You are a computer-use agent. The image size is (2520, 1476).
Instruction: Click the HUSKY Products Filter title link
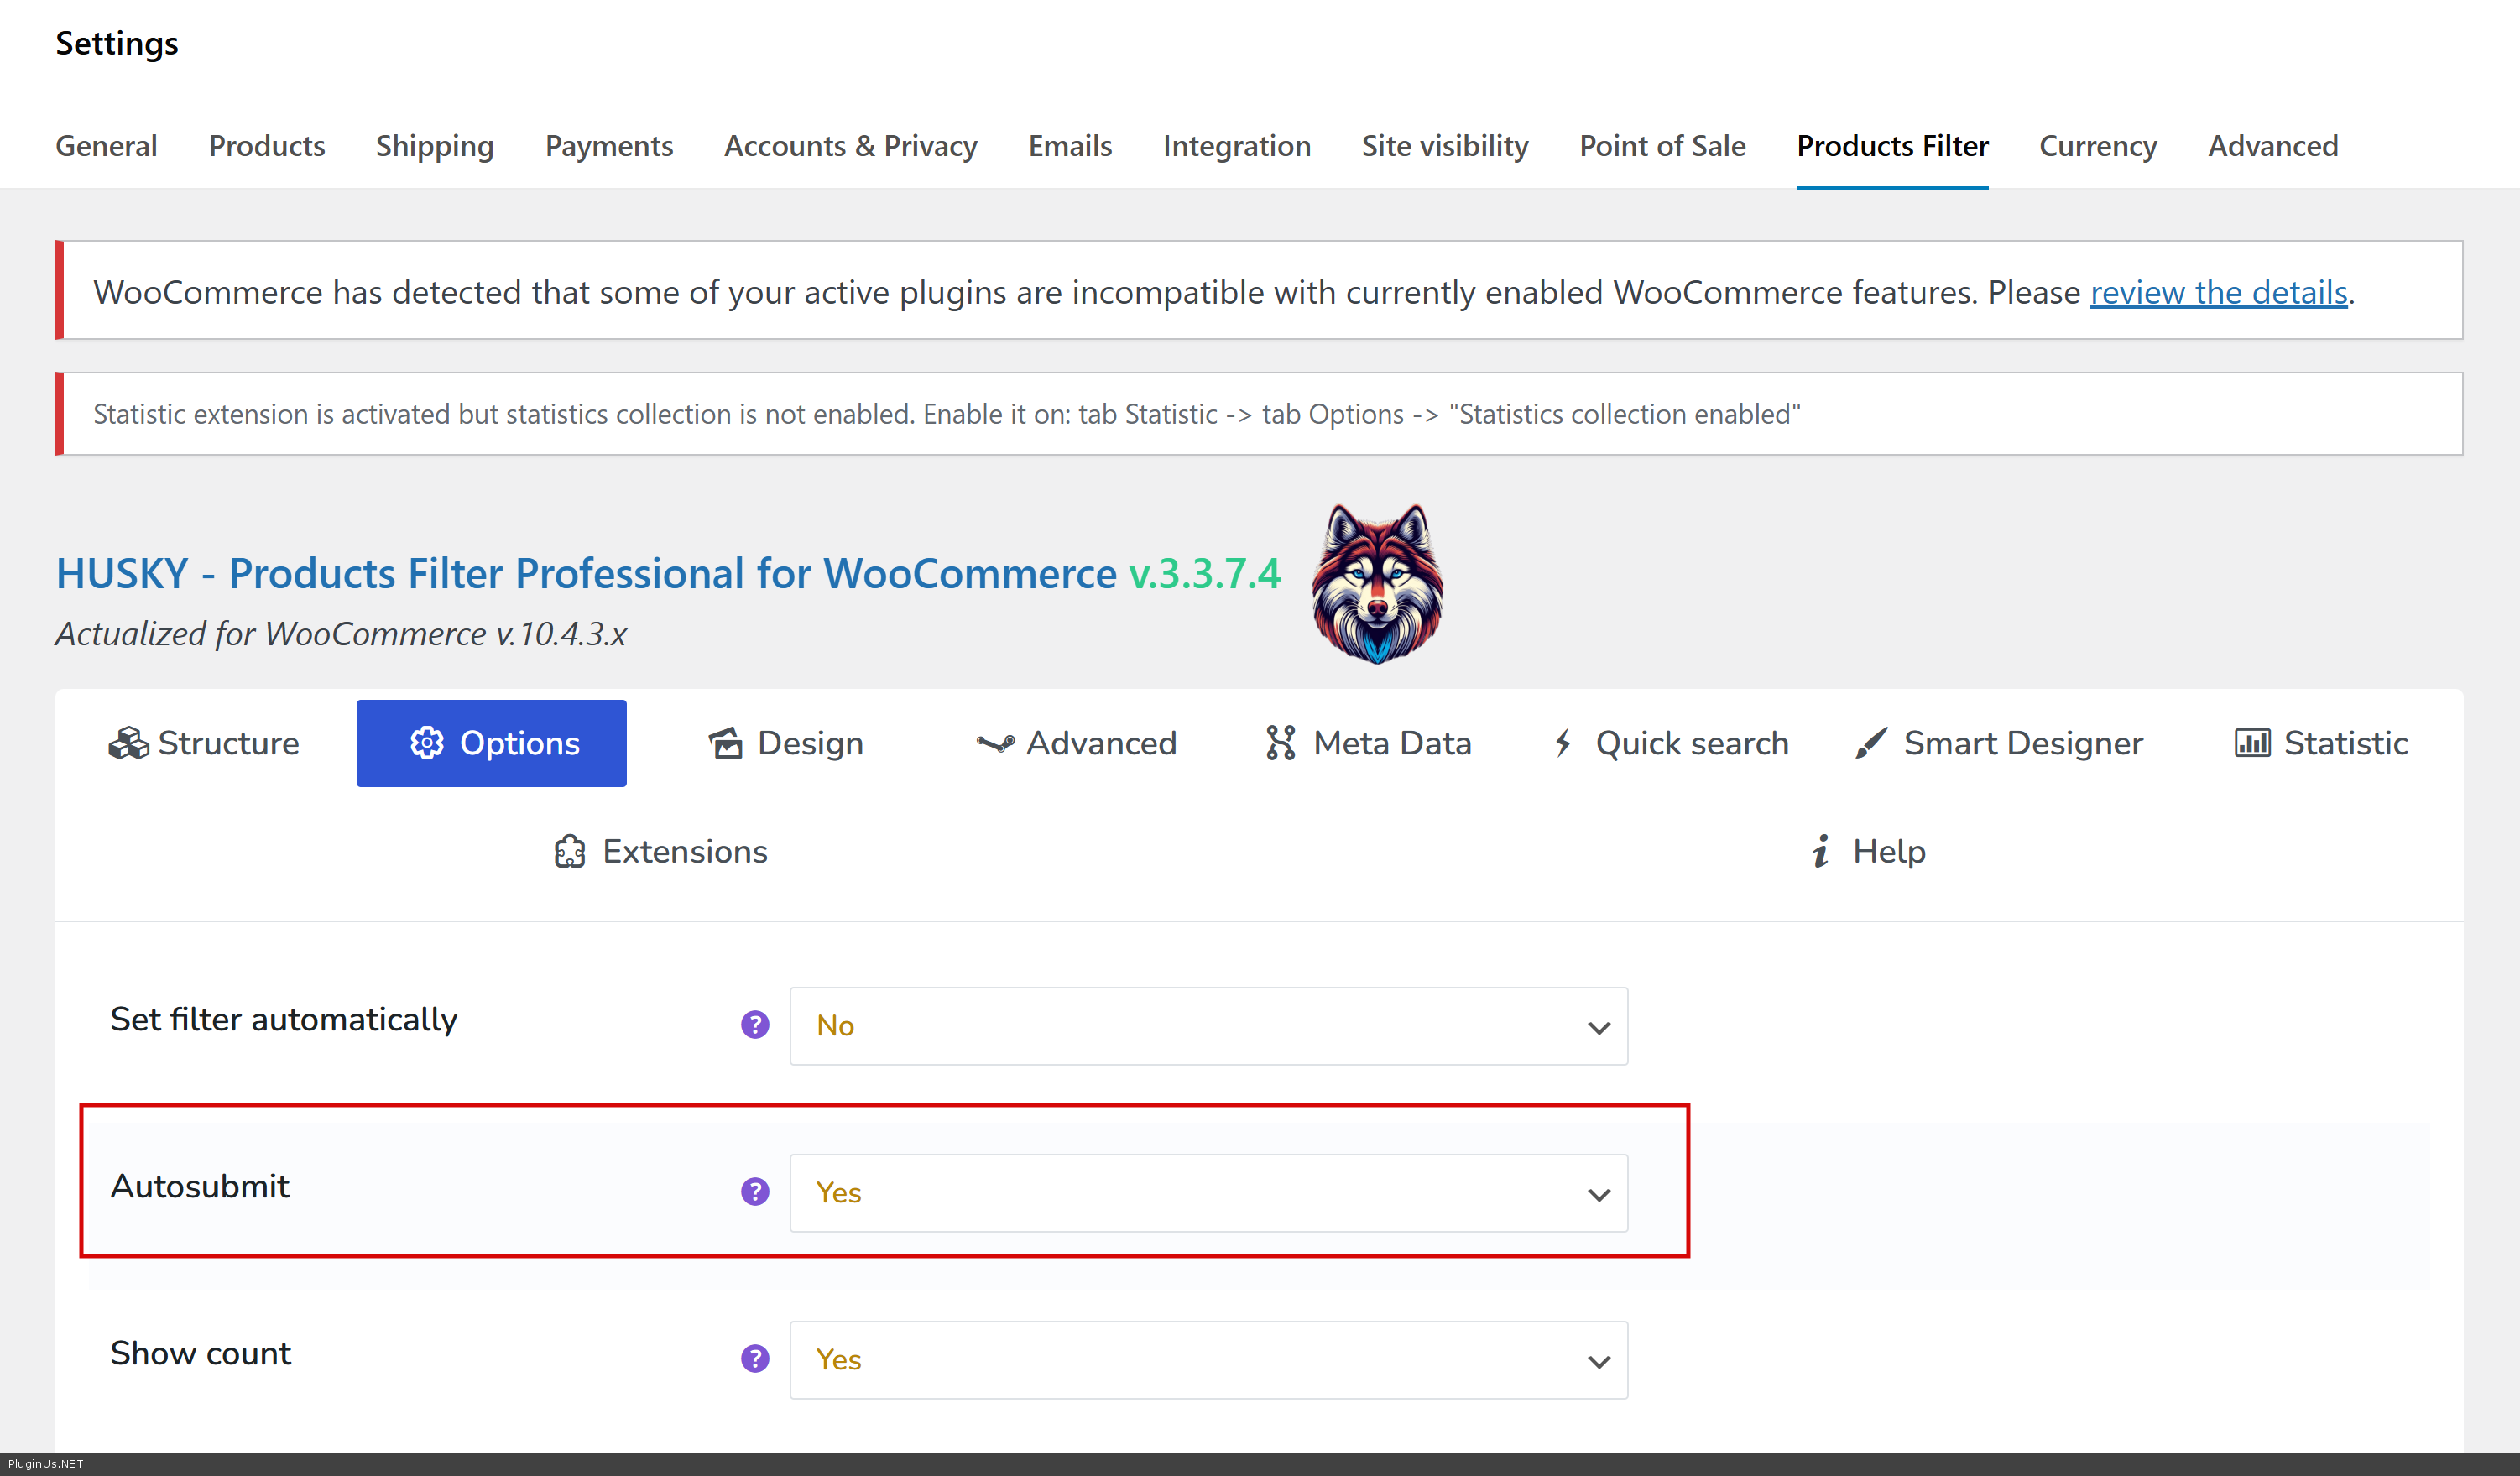click(586, 574)
